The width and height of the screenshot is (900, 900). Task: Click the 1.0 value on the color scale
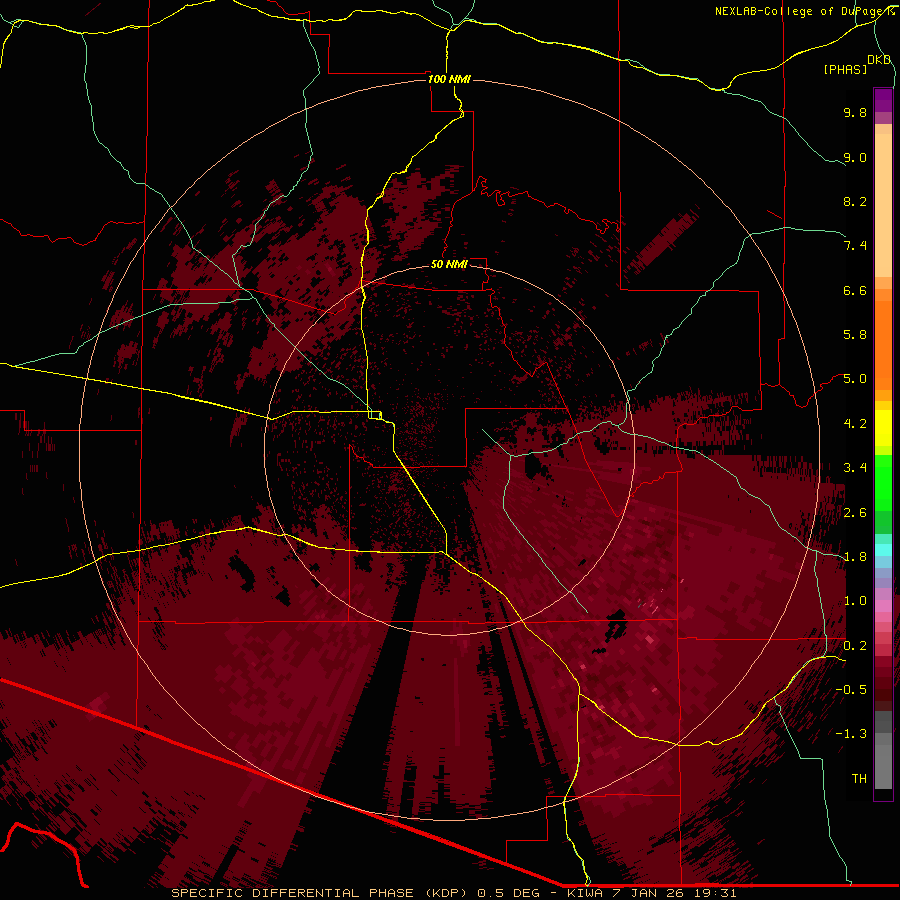[x=855, y=601]
